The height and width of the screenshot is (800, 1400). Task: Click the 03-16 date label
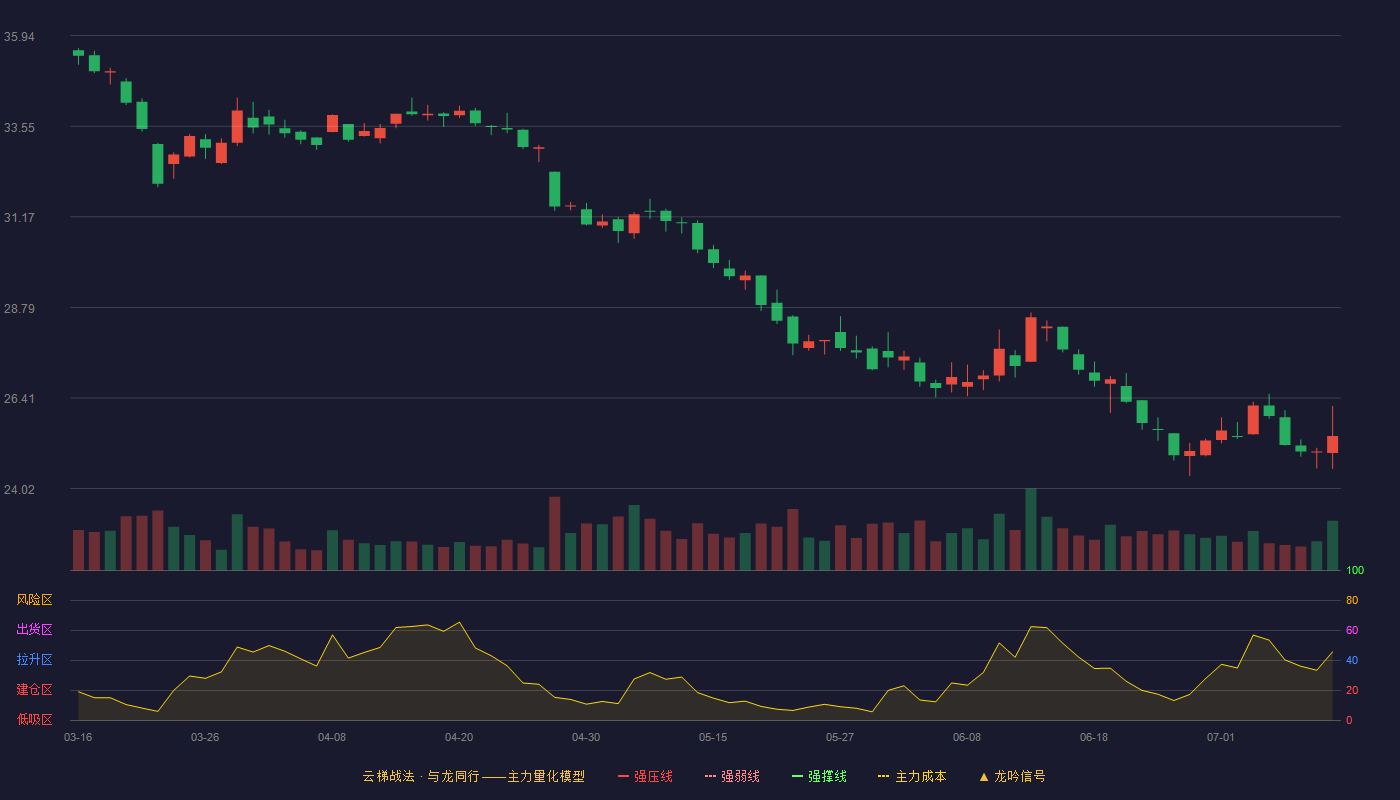[78, 737]
